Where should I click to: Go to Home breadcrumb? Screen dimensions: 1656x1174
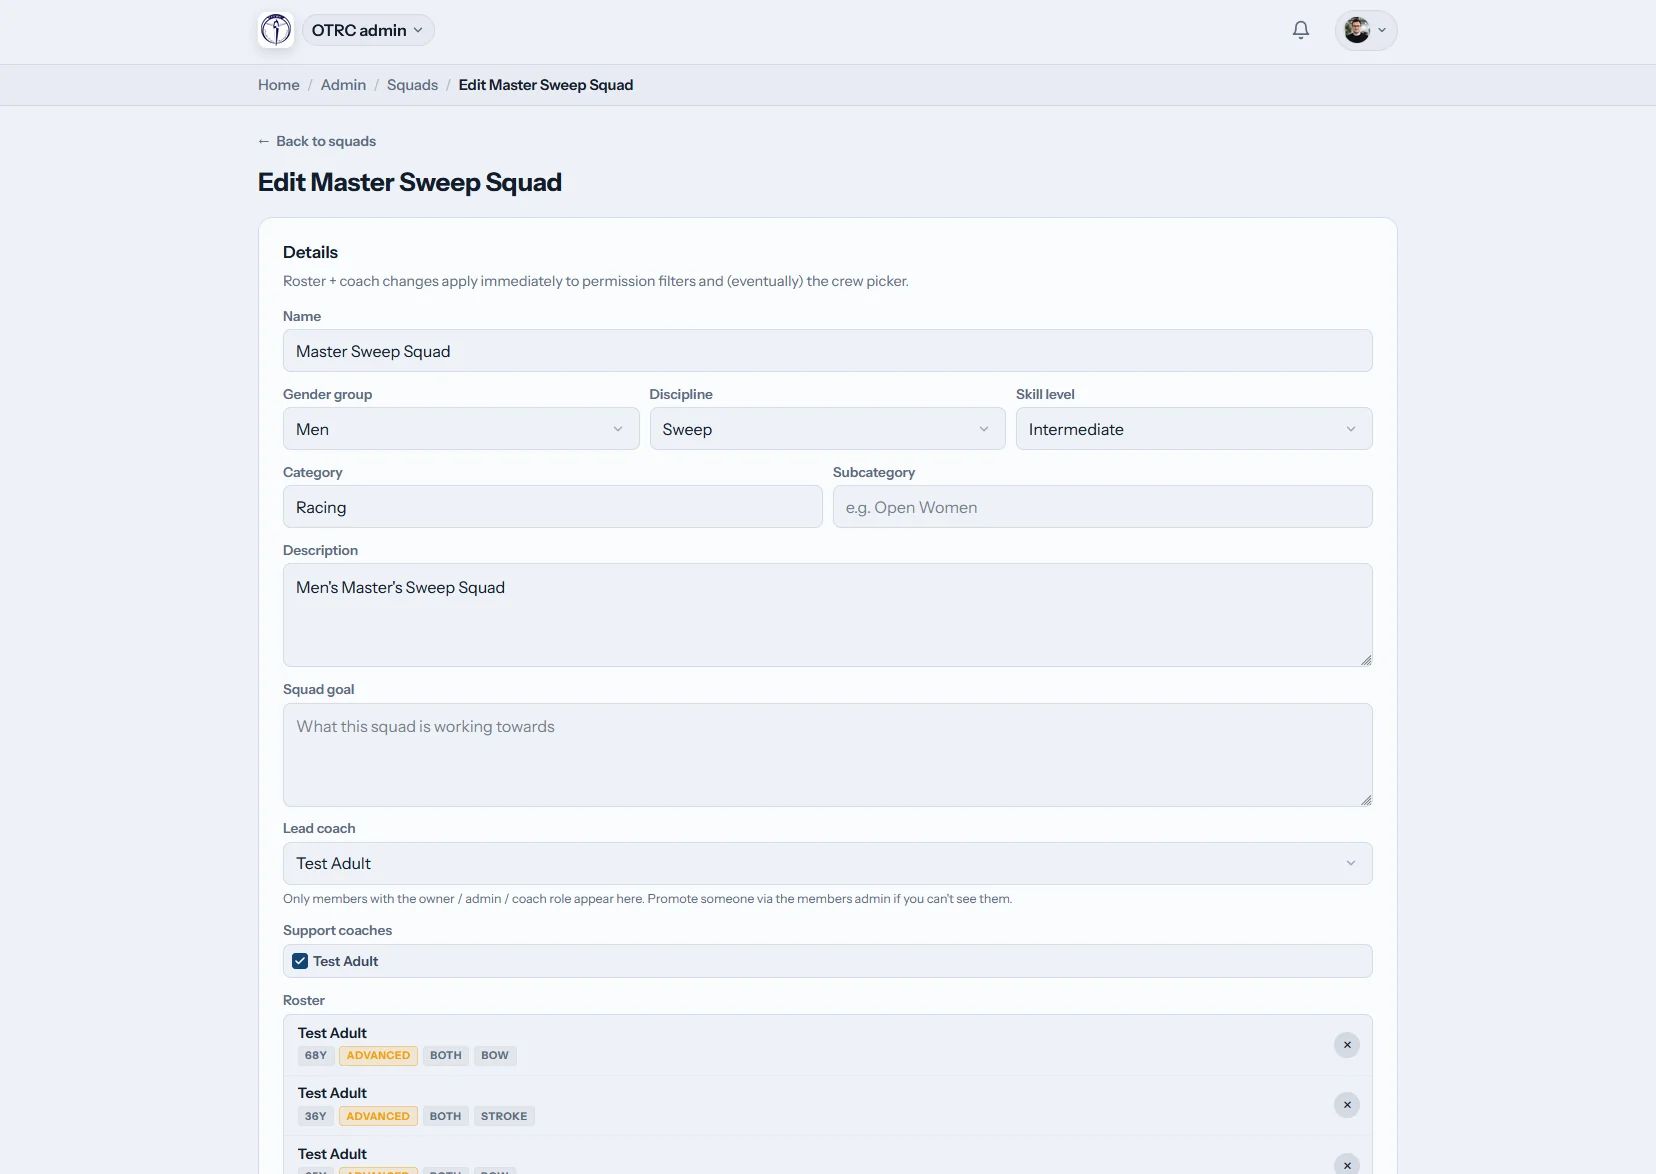[x=279, y=85]
